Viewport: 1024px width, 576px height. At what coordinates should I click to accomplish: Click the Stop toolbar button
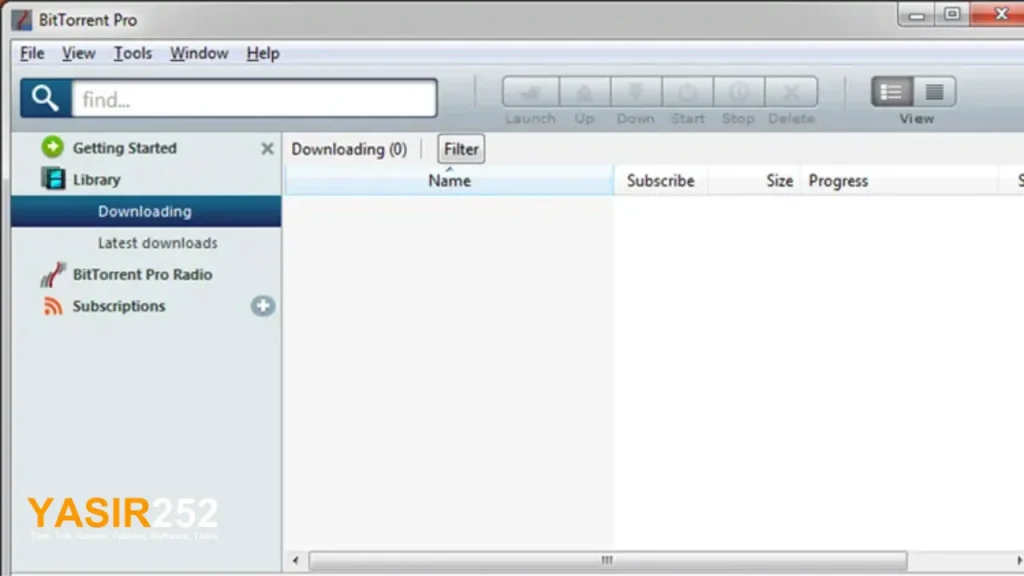coord(739,92)
